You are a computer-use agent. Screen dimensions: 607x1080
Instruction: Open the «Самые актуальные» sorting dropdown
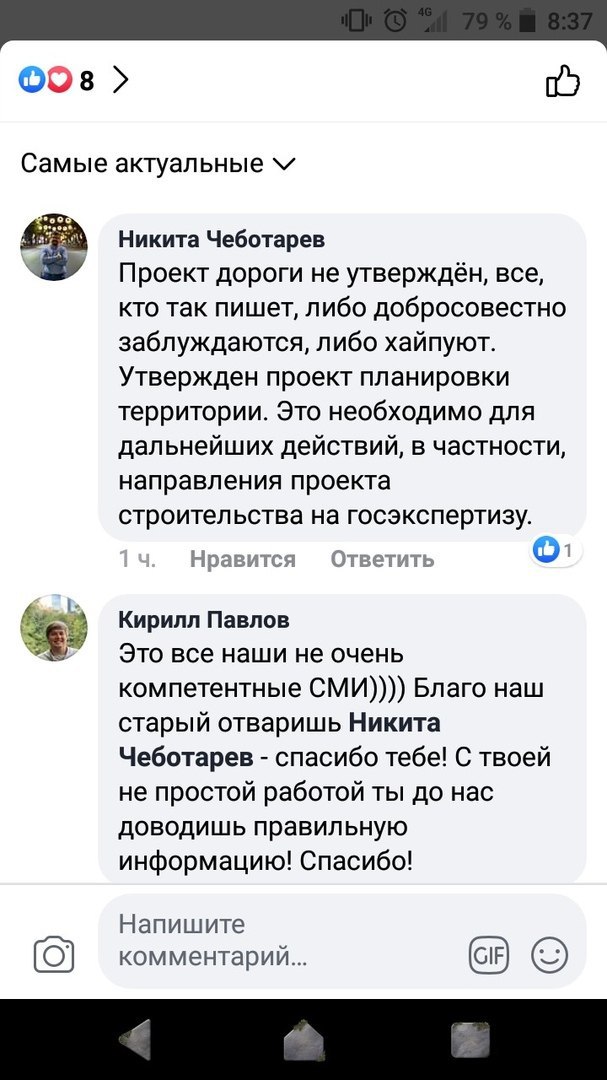click(x=158, y=163)
